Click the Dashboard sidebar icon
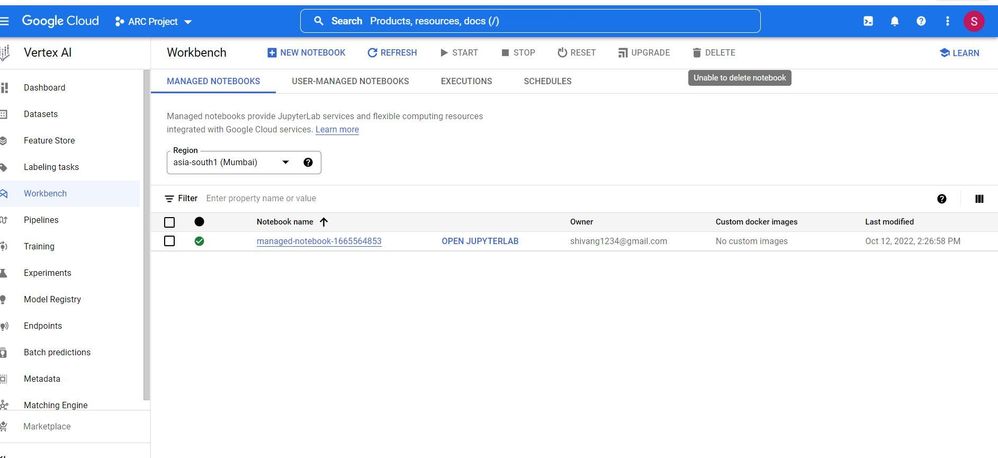 coord(4,88)
